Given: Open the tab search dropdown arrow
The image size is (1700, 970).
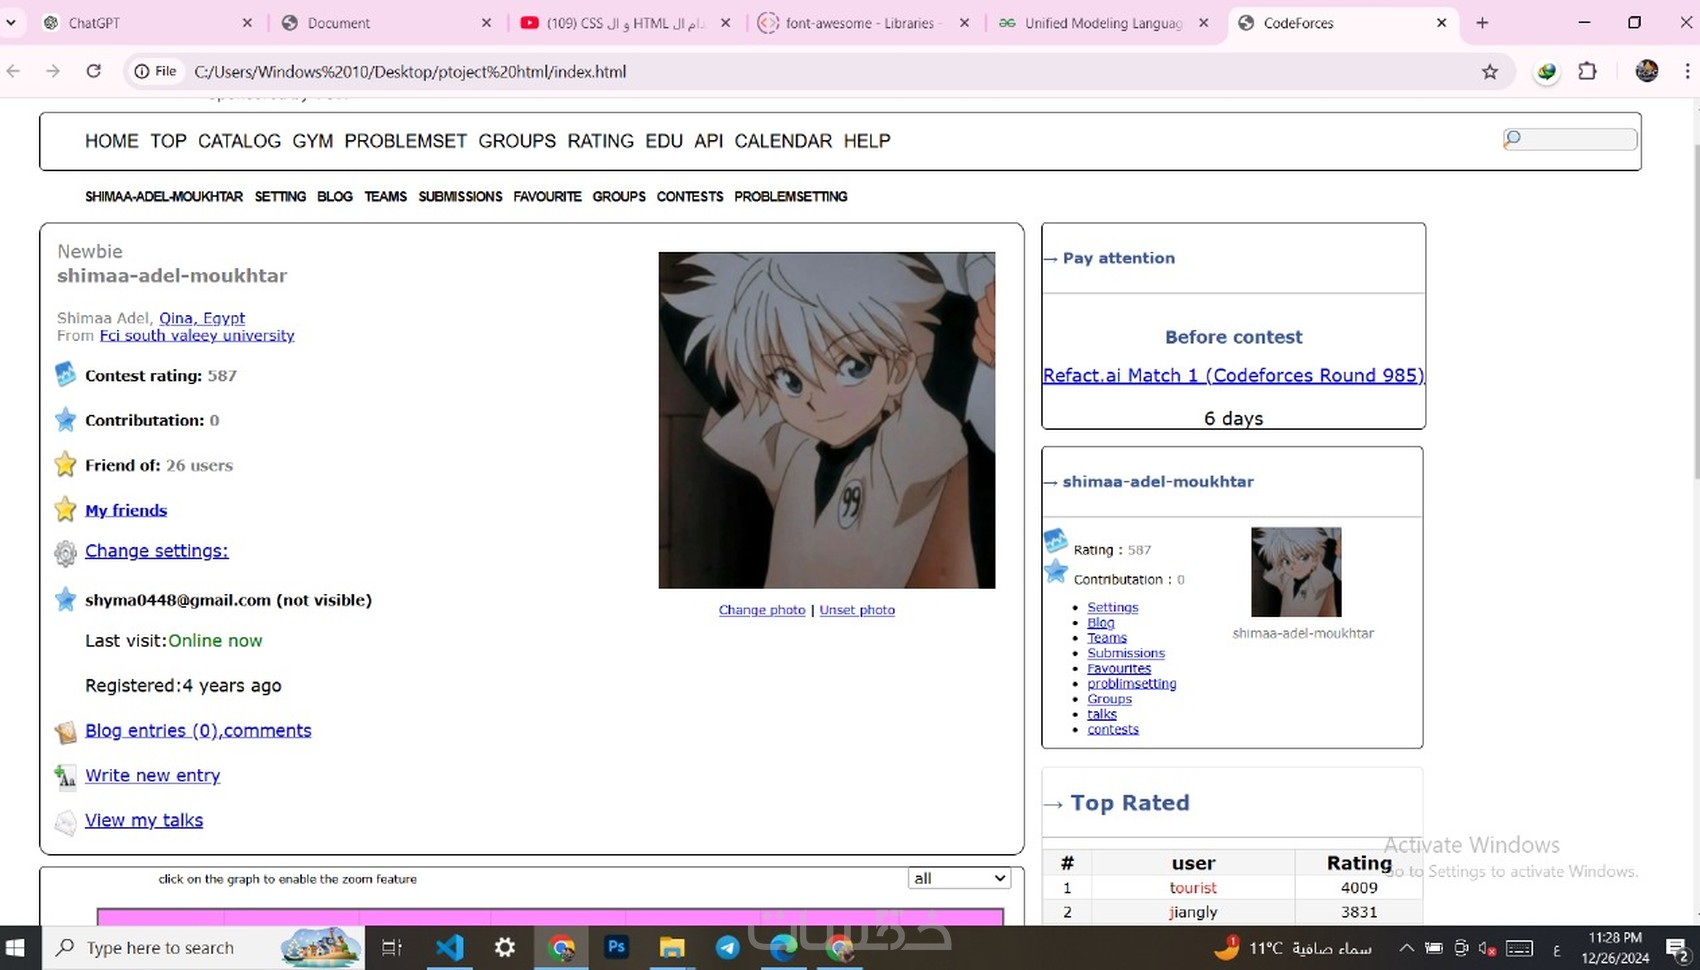Looking at the screenshot, I should click(x=11, y=22).
